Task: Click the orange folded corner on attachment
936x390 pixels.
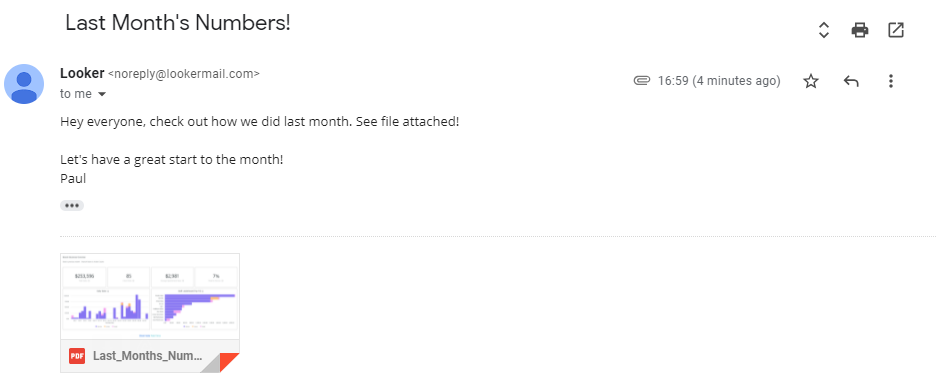Action: coord(230,362)
